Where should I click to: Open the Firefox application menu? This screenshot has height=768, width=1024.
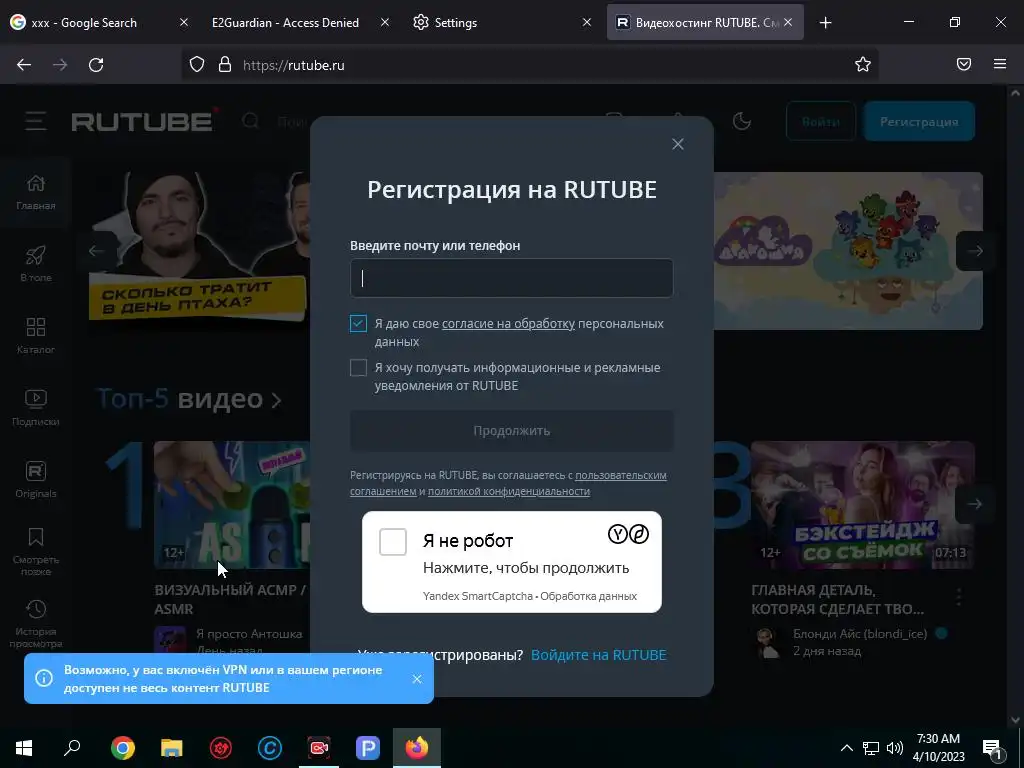(1000, 64)
